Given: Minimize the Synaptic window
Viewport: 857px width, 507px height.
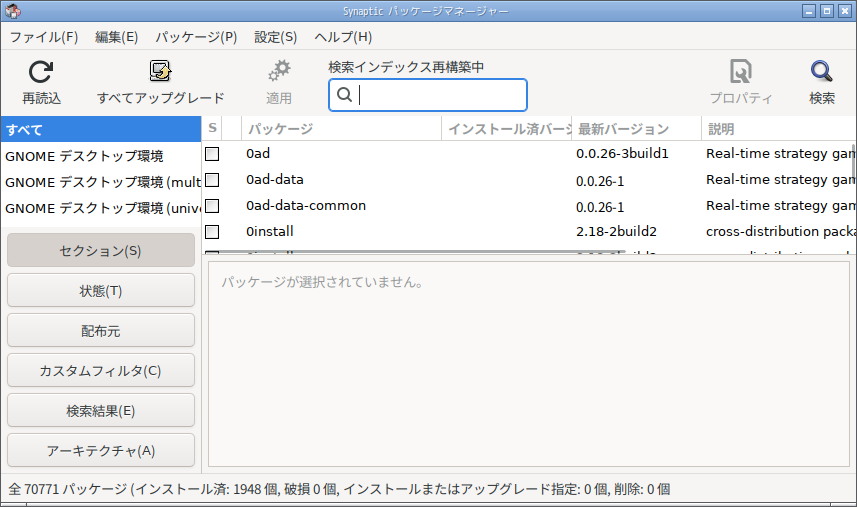Looking at the screenshot, I should coord(809,11).
